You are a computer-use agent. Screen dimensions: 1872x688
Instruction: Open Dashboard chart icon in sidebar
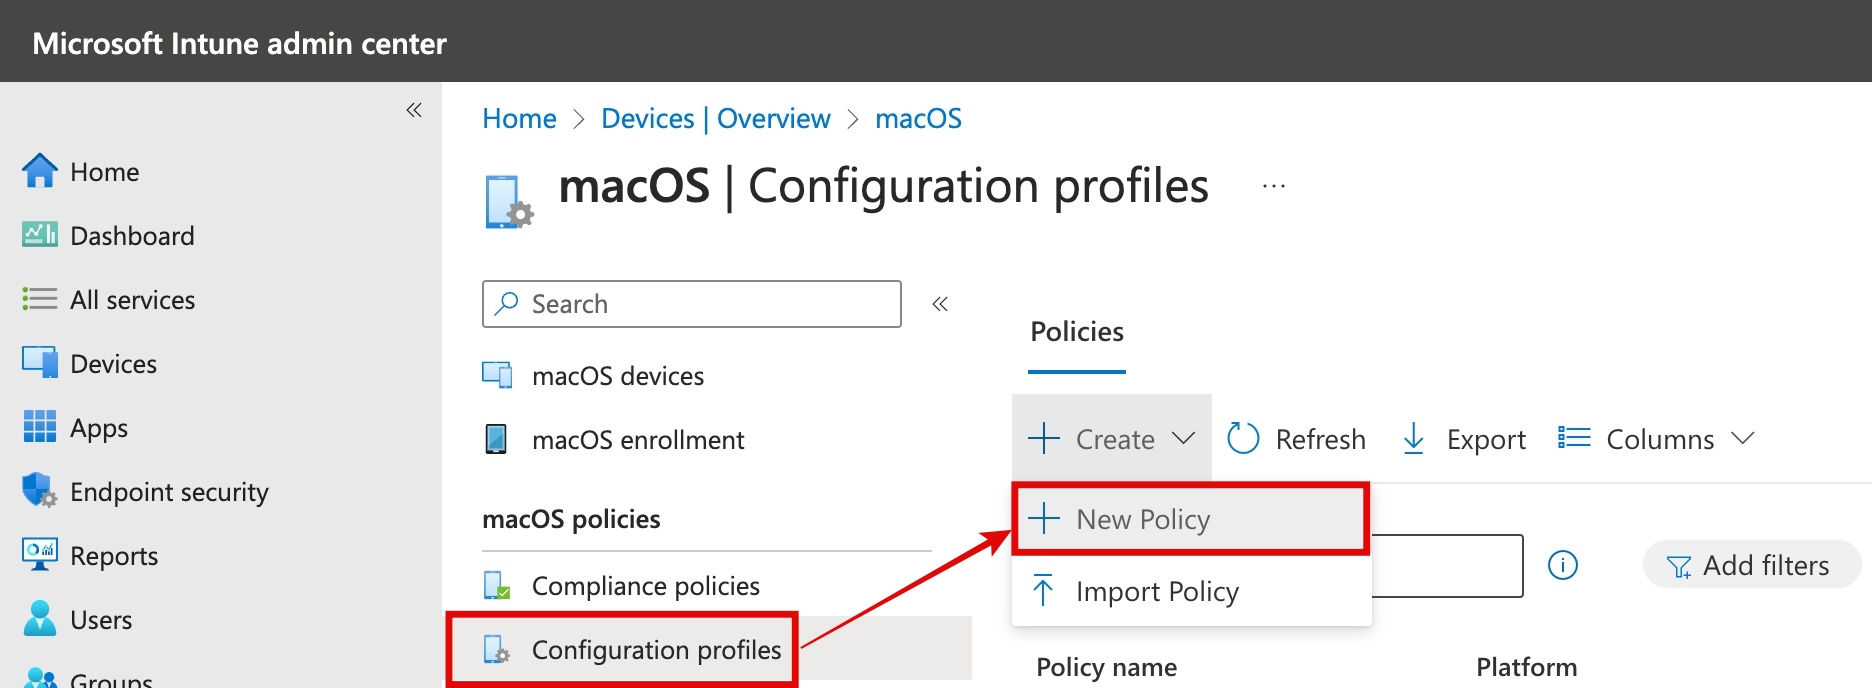(x=40, y=235)
